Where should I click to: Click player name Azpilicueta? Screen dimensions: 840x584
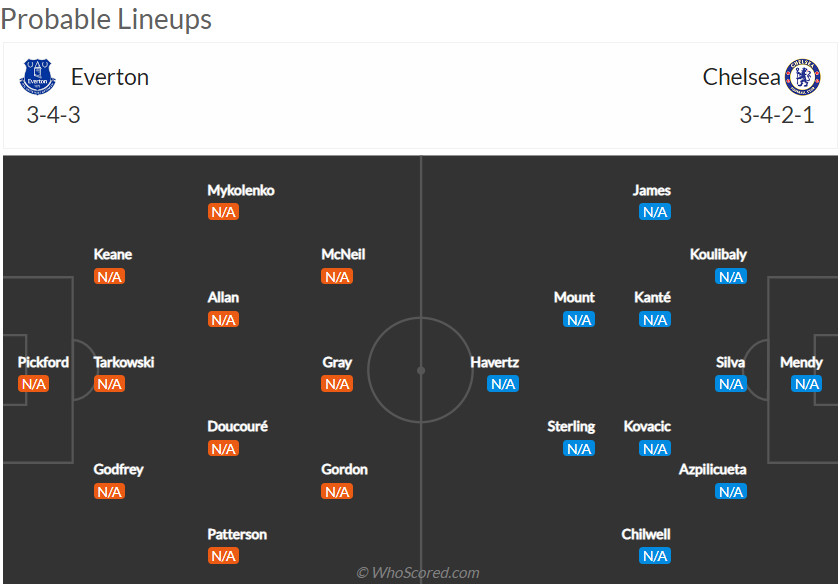coord(712,469)
